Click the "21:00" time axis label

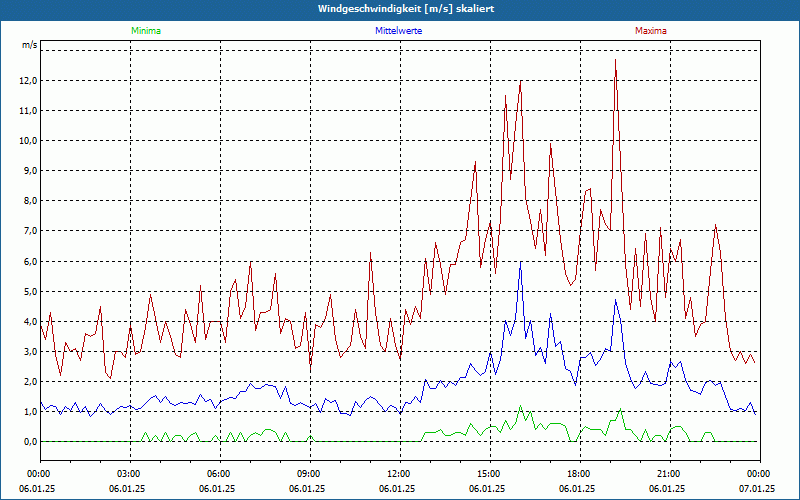pyautogui.click(x=668, y=474)
